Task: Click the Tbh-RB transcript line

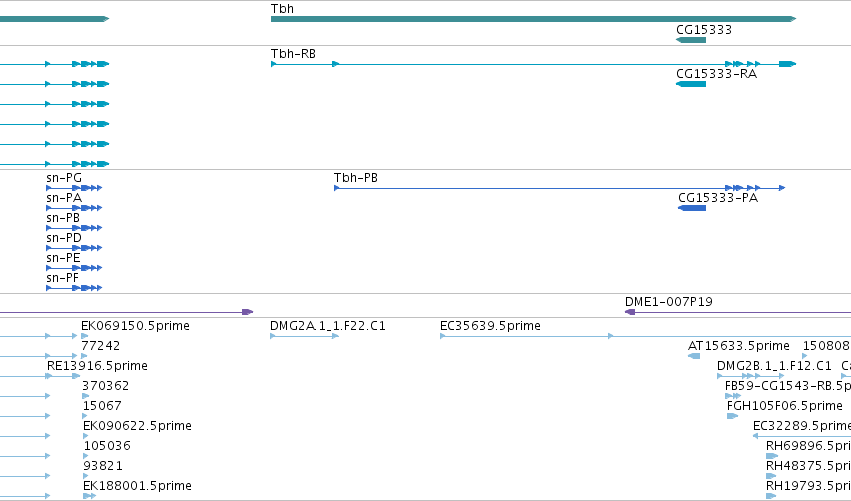Action: coord(534,64)
